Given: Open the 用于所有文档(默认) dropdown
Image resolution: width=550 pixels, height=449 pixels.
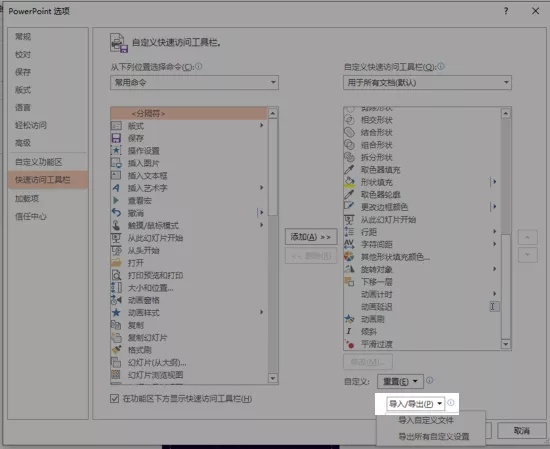Looking at the screenshot, I should 427,83.
